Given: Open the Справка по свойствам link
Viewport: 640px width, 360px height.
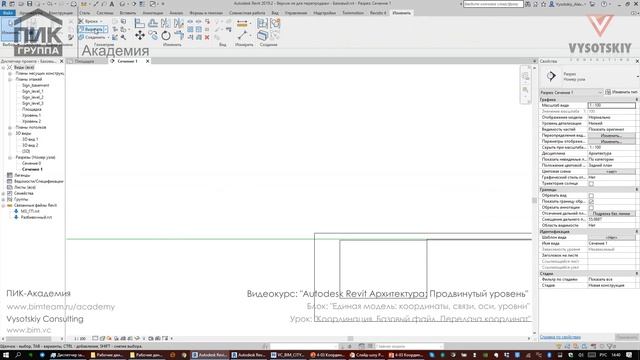Looking at the screenshot, I should coord(560,337).
